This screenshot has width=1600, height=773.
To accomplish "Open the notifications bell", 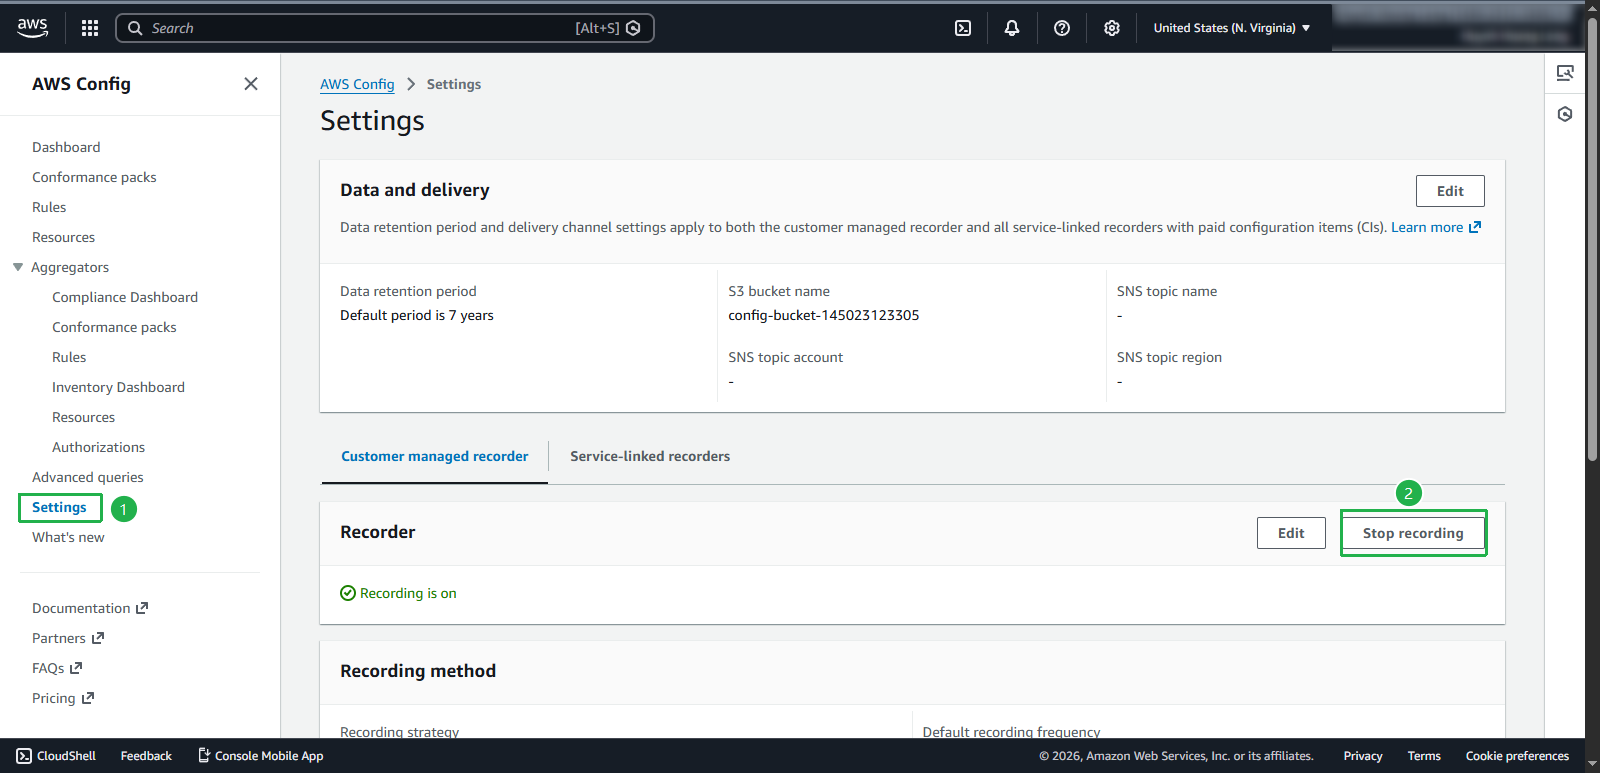I will click(1012, 28).
